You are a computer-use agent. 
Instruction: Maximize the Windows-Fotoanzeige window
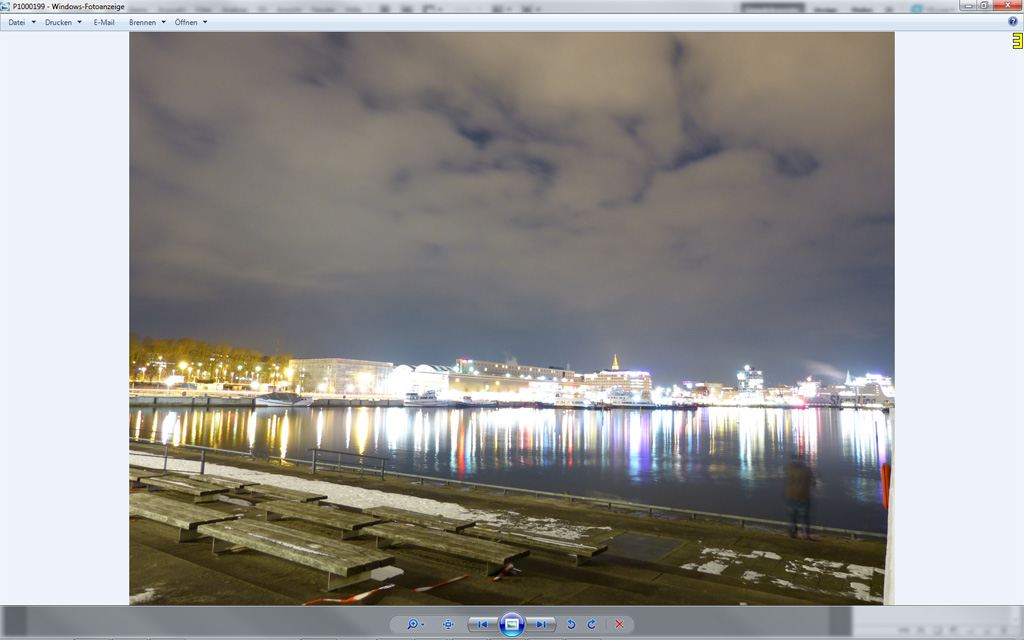[x=983, y=6]
